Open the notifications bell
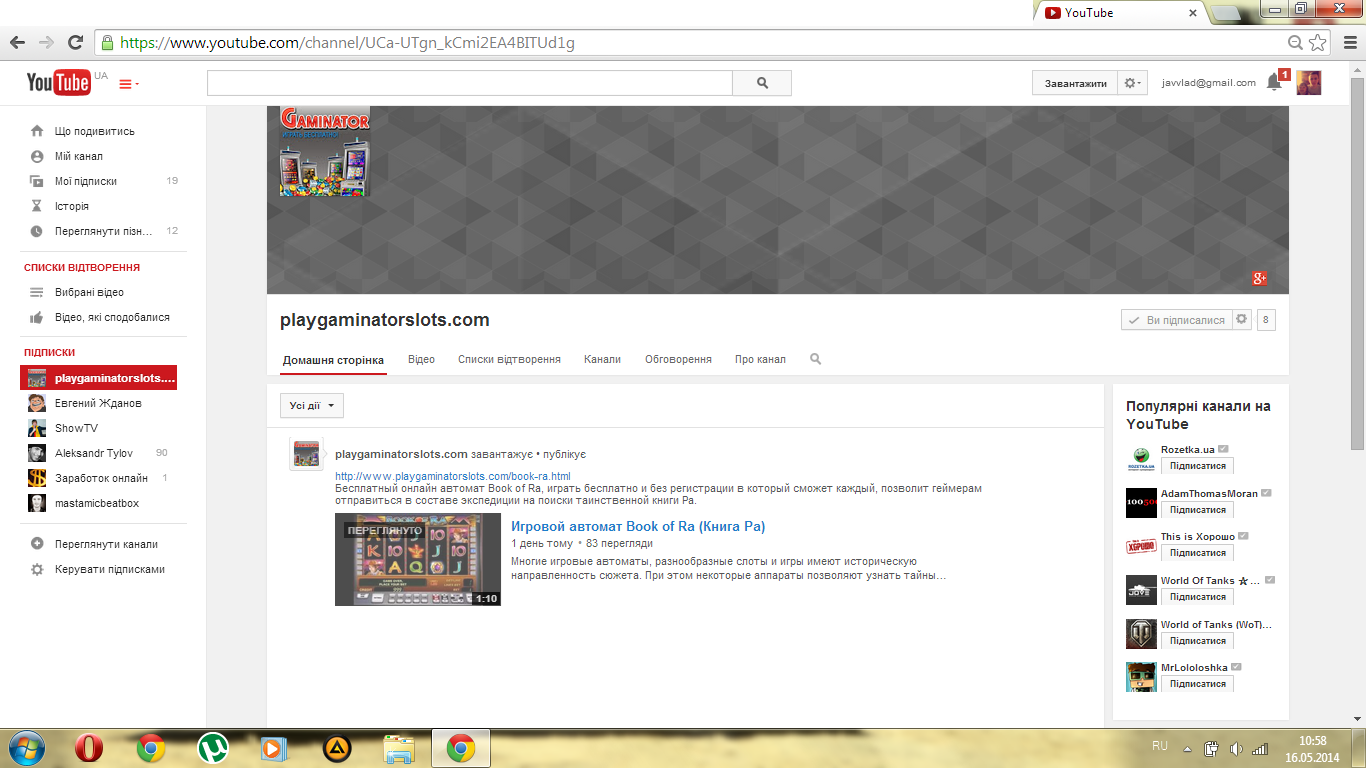The height and width of the screenshot is (768, 1366). [1274, 82]
